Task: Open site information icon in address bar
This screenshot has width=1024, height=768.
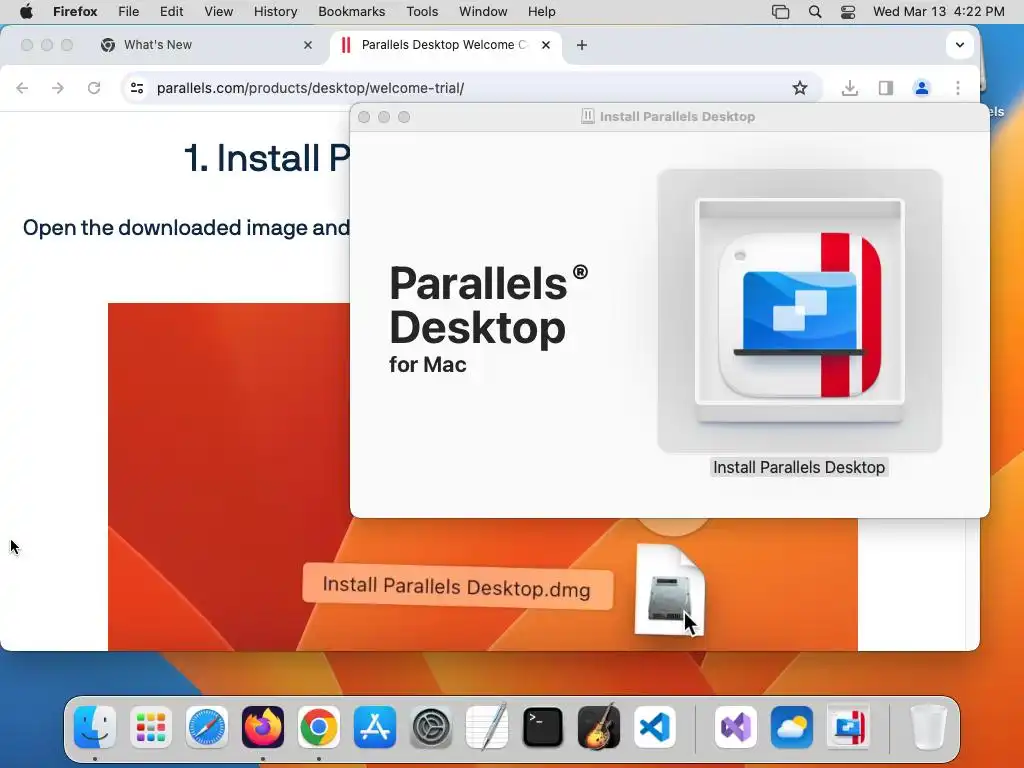Action: click(x=136, y=88)
